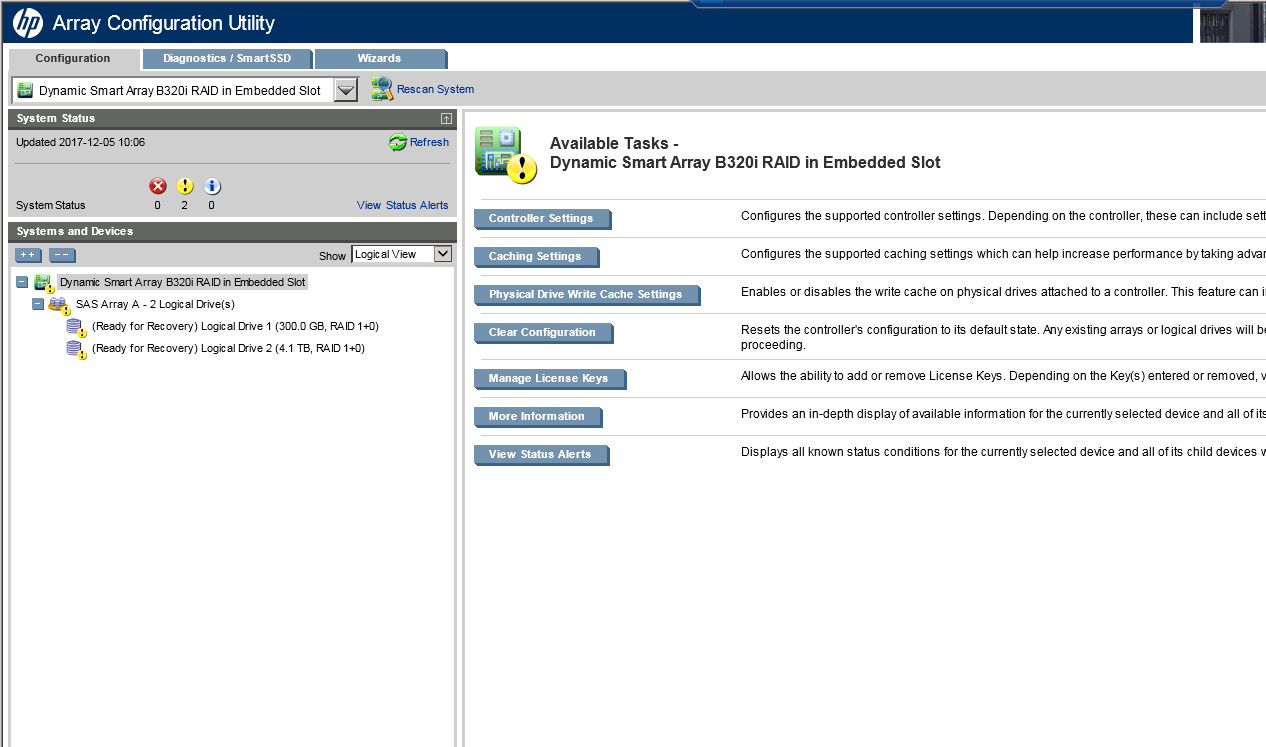1266x747 pixels.
Task: Click the Rescan System link
Action: pyautogui.click(x=435, y=89)
